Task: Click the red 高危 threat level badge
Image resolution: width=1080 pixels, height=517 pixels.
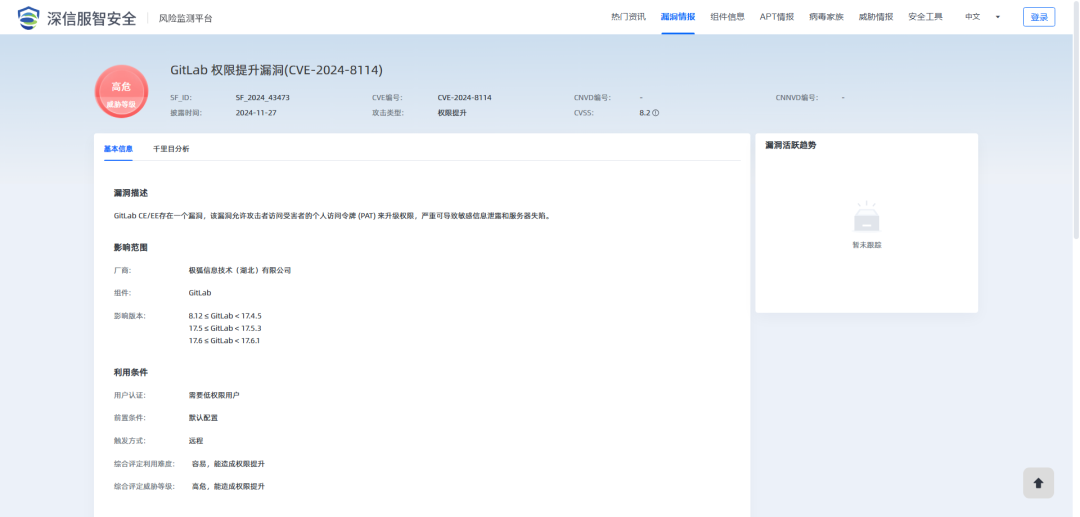Action: (x=121, y=92)
